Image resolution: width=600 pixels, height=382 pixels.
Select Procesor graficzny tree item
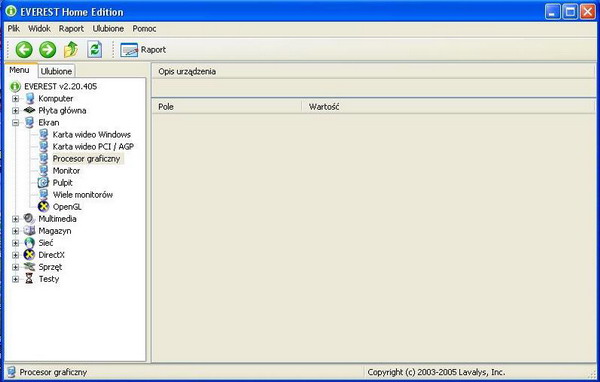coord(86,158)
